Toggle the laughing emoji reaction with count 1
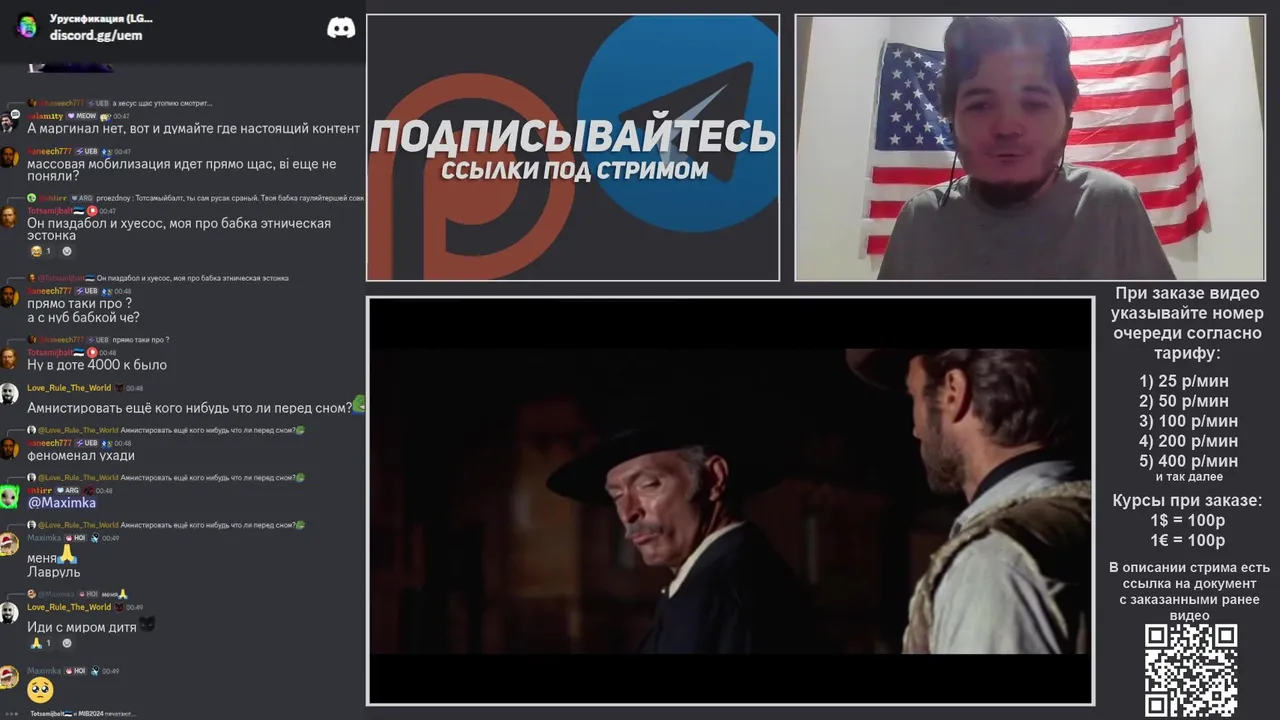The image size is (1280, 720). click(x=41, y=251)
